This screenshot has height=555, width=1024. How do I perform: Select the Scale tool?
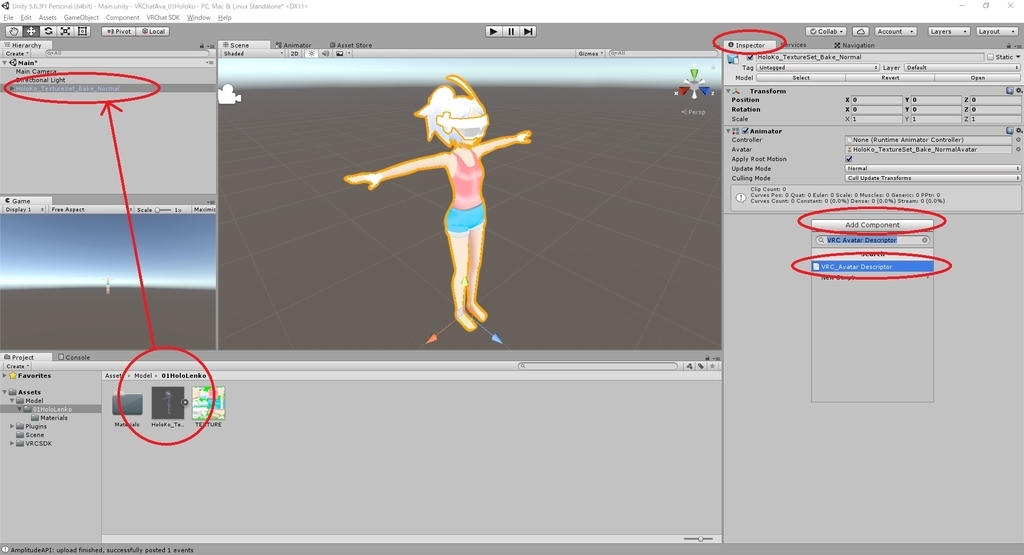coord(65,31)
